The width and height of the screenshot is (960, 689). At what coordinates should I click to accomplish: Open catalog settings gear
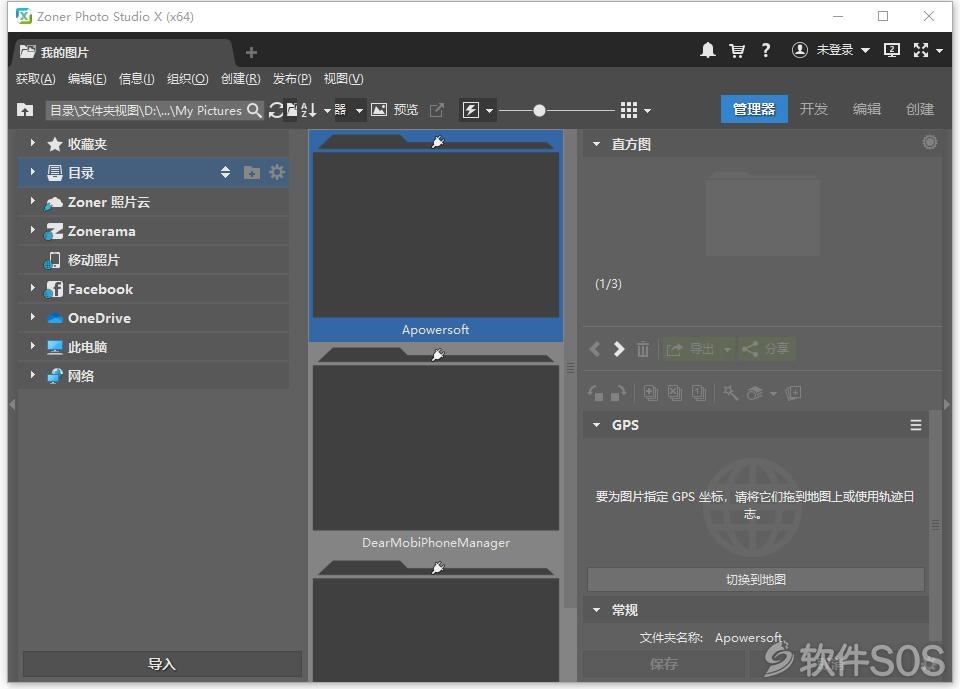click(x=277, y=173)
